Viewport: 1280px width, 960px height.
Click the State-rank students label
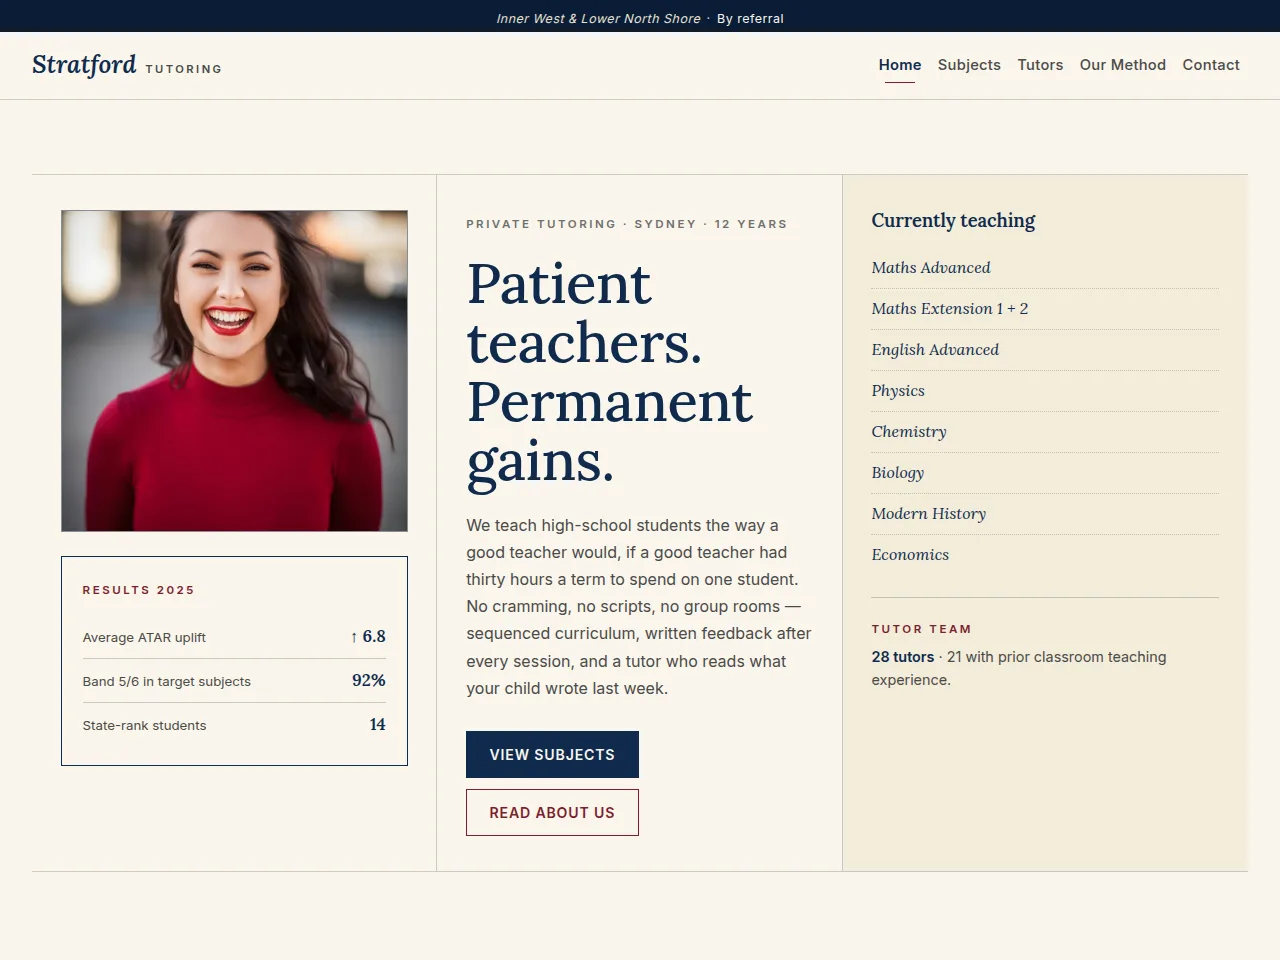coord(144,726)
